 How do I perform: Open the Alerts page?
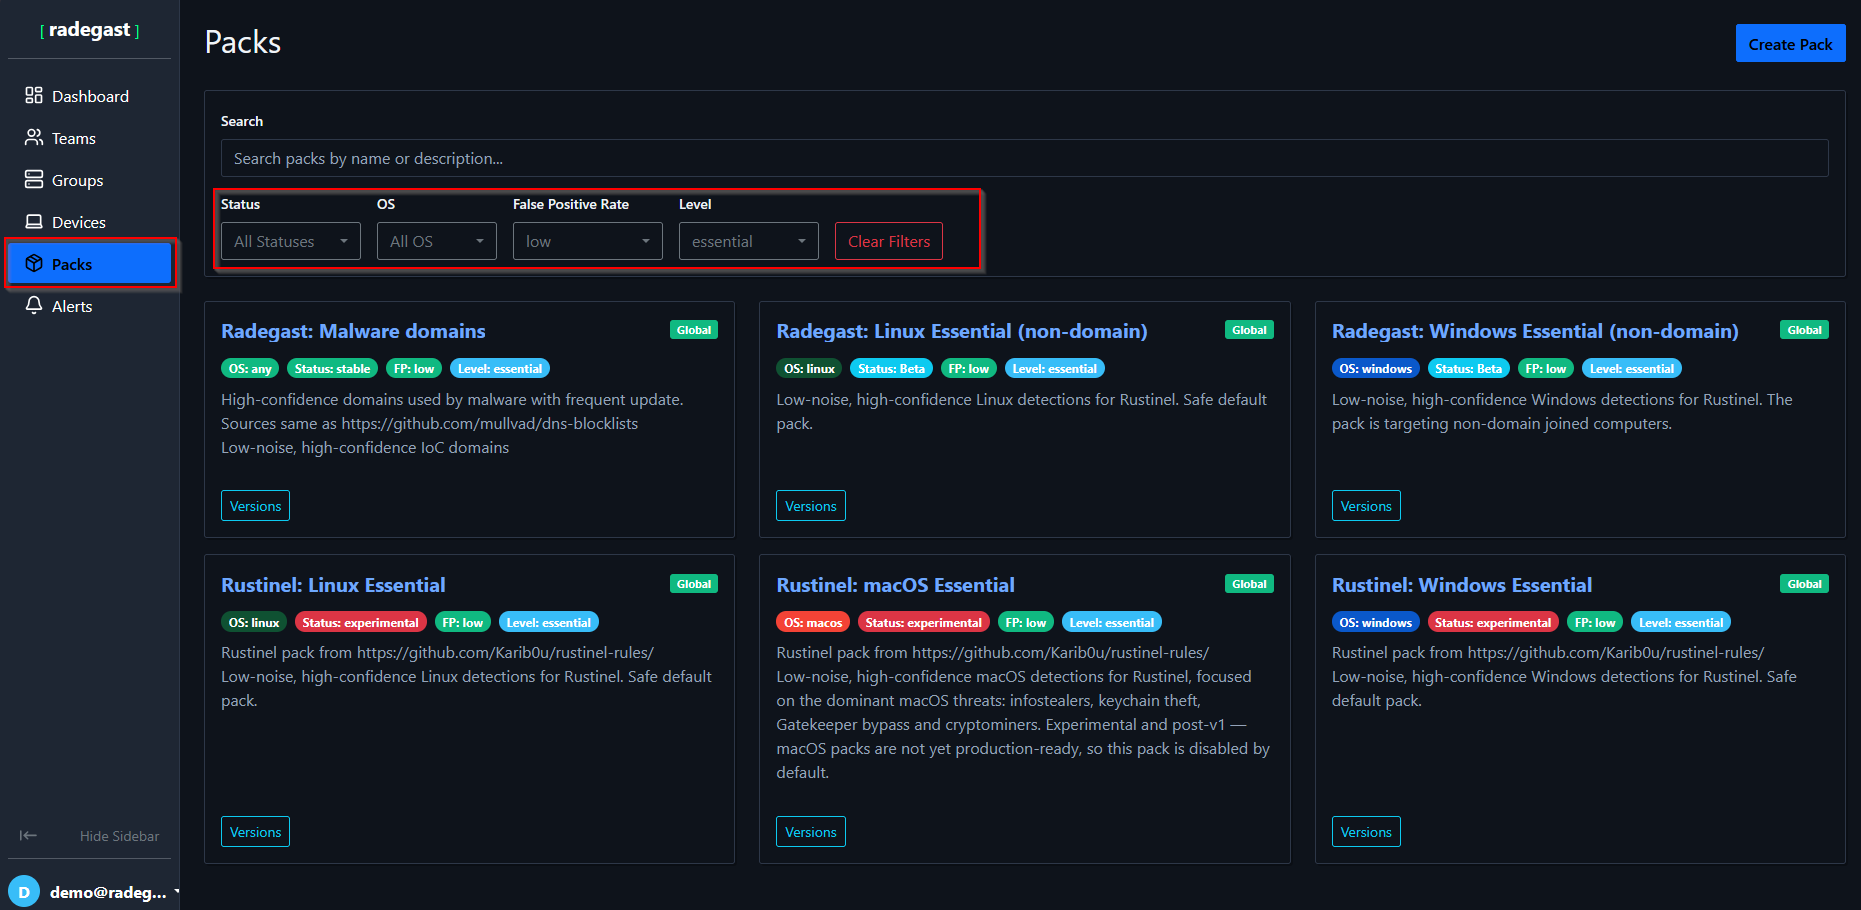point(90,306)
